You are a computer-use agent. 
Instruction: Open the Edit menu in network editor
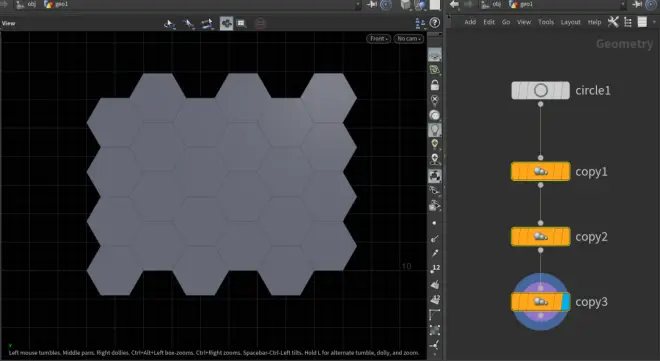[x=489, y=22]
